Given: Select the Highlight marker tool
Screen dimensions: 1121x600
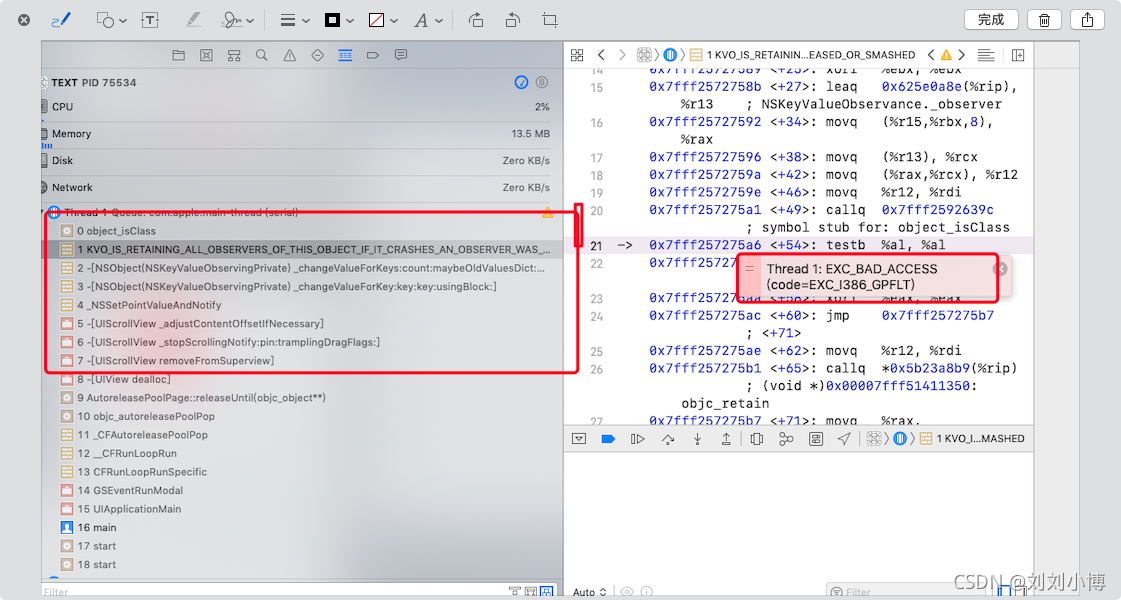Looking at the screenshot, I should pos(192,20).
